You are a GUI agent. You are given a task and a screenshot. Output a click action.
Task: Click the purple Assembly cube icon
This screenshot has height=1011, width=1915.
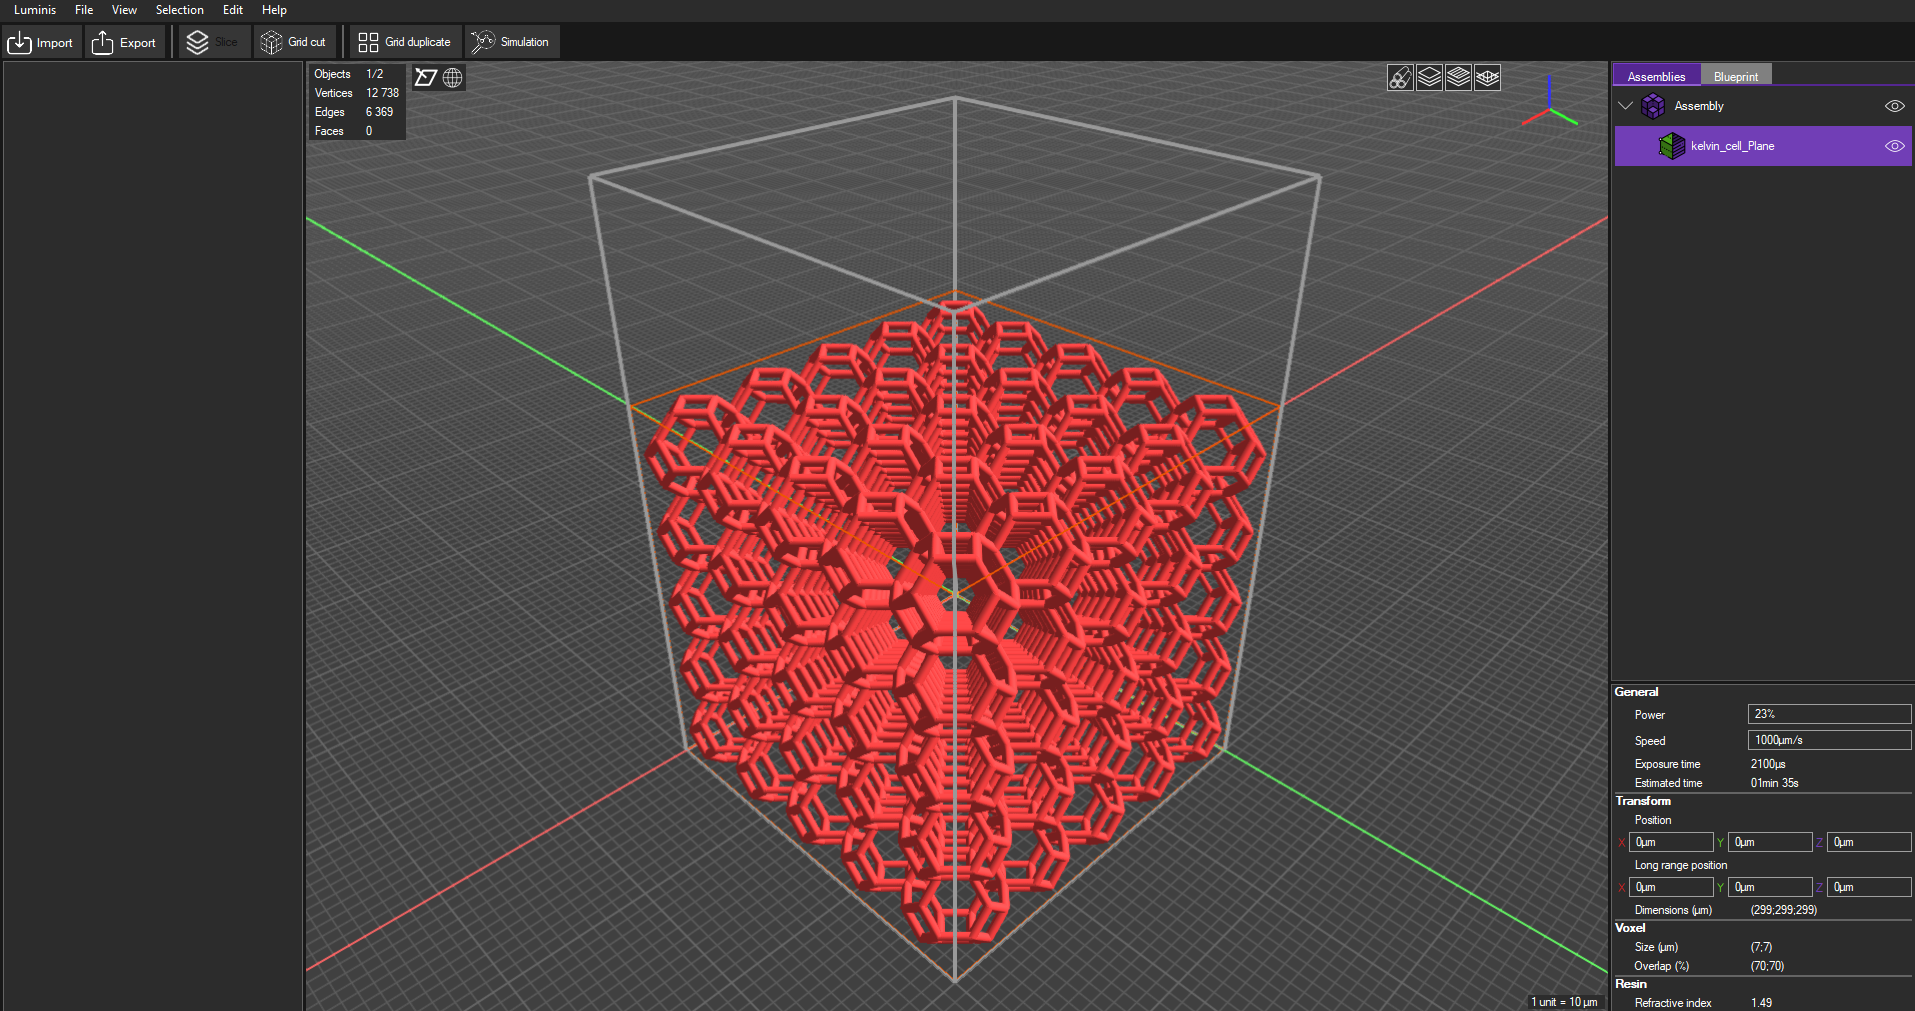click(x=1653, y=106)
